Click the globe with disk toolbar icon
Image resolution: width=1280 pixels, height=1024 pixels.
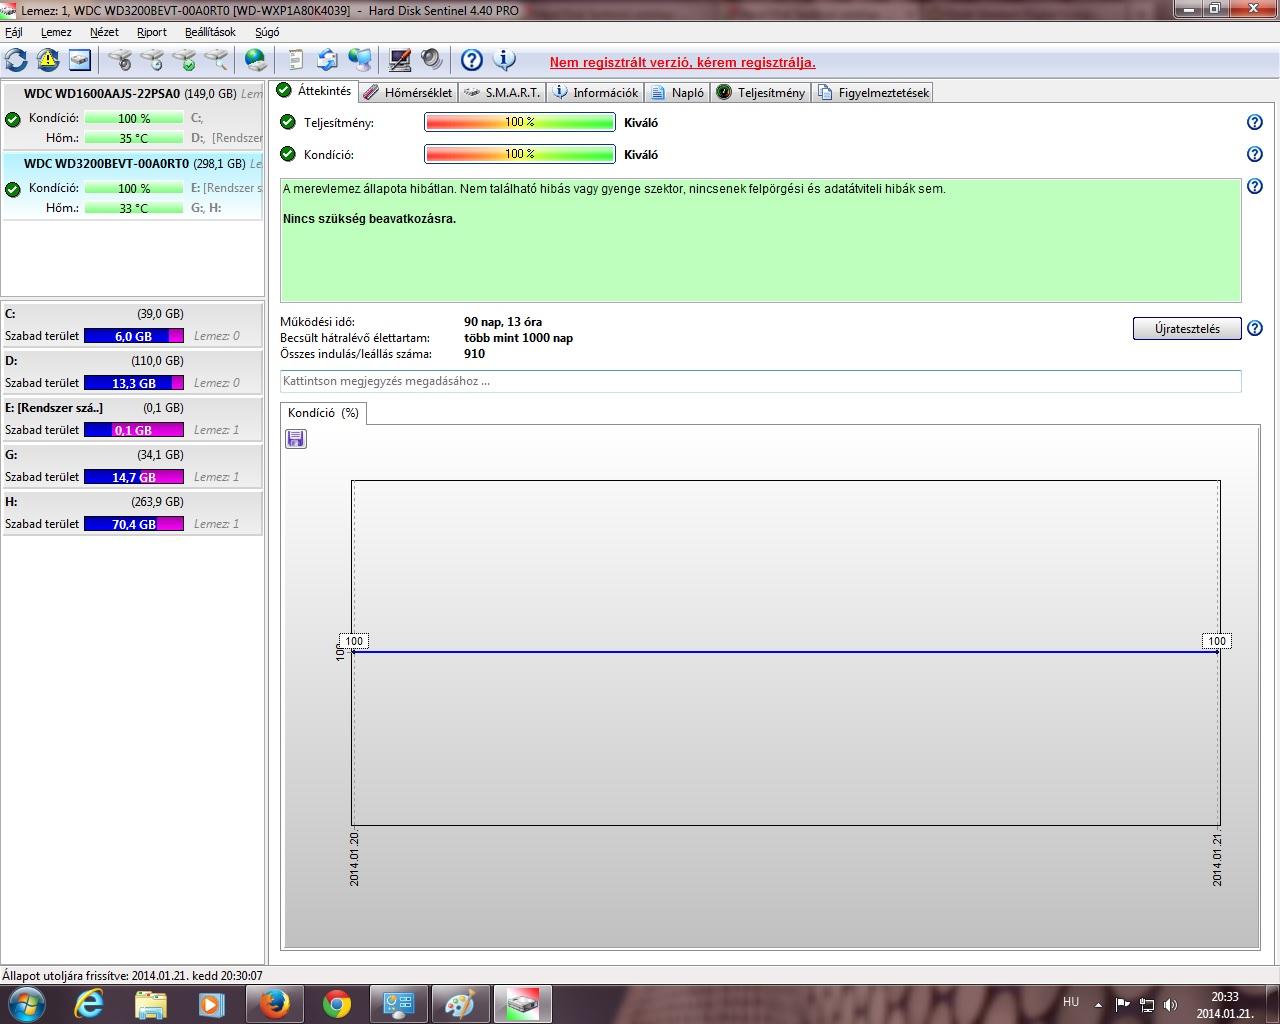[x=256, y=60]
